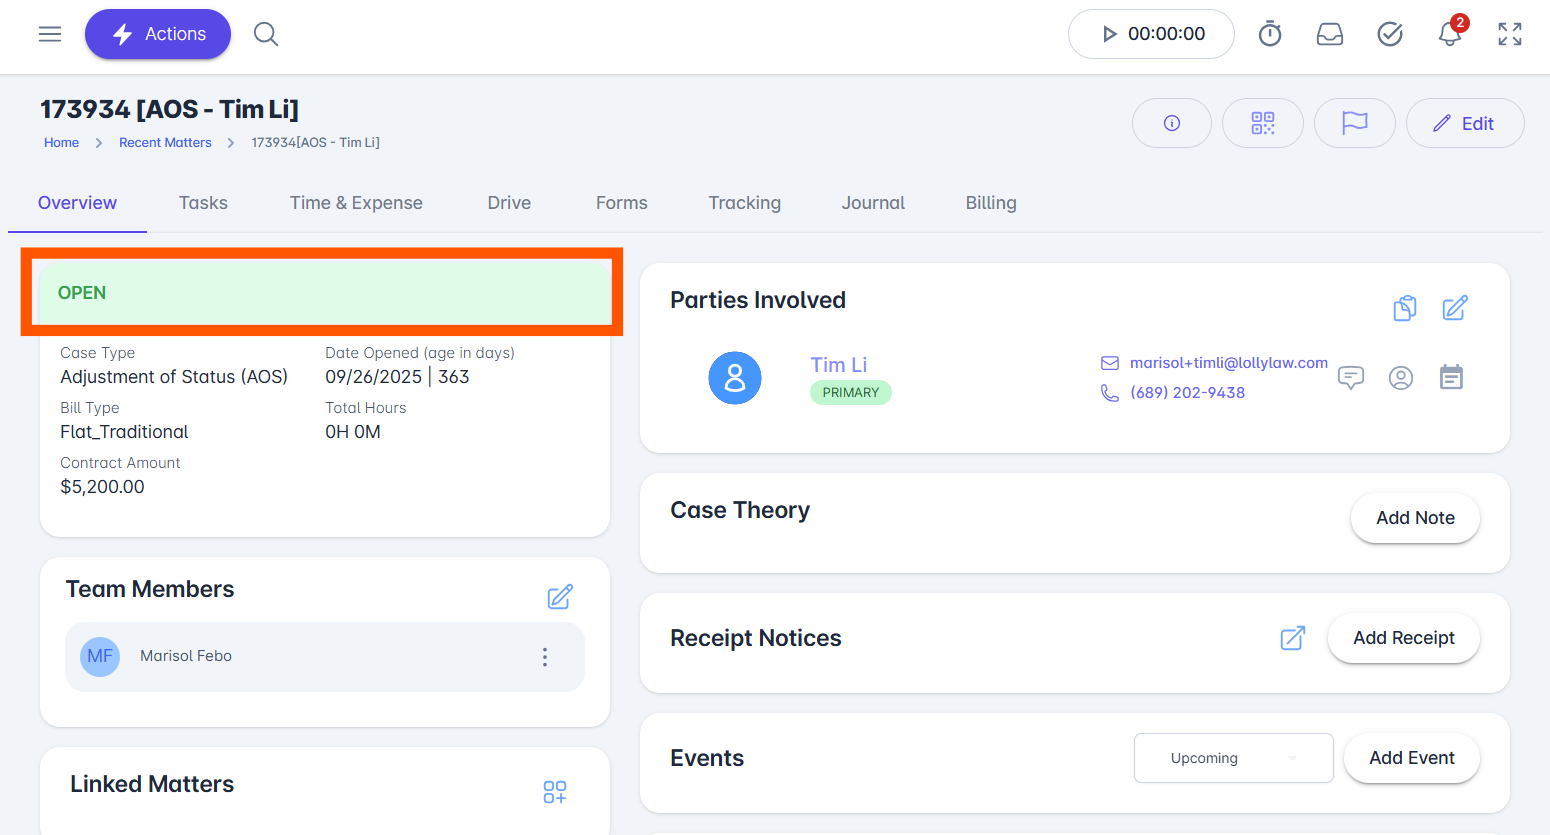Start the 00:00:00 timer
This screenshot has height=835, width=1550.
click(x=1151, y=34)
